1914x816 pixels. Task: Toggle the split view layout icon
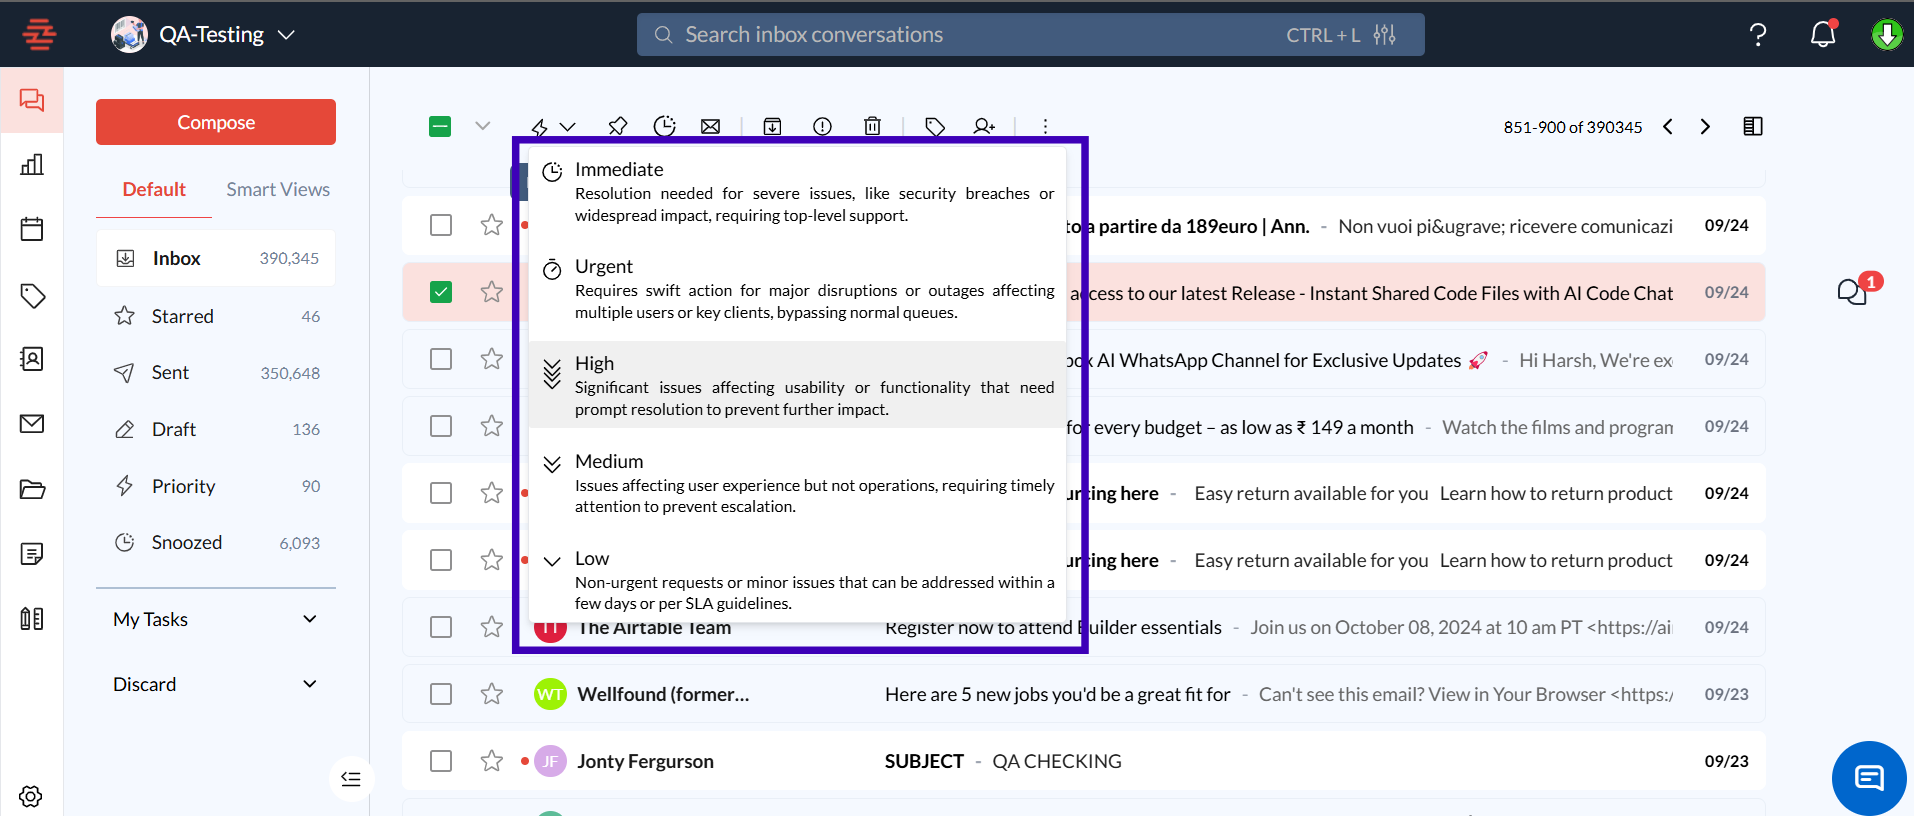pyautogui.click(x=1752, y=126)
